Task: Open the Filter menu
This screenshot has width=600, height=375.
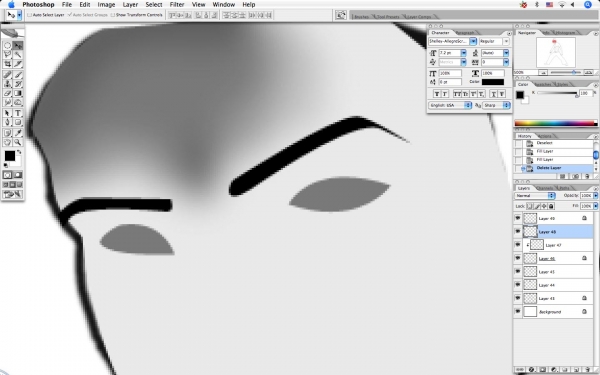Action: click(x=177, y=5)
